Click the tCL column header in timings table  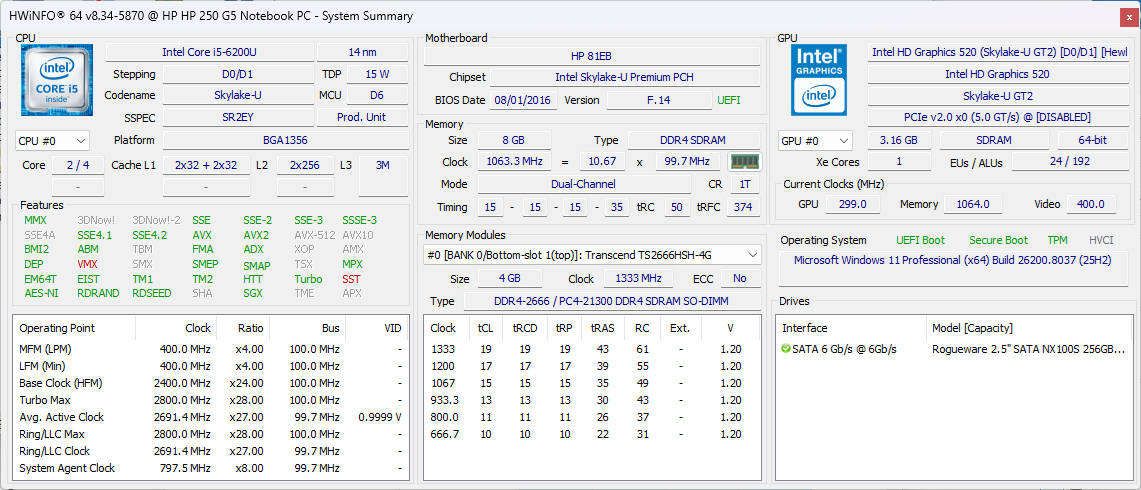pos(485,328)
